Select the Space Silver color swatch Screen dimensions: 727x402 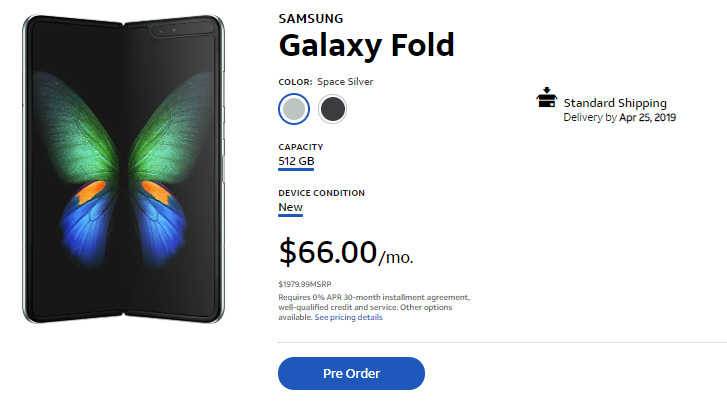[x=294, y=109]
